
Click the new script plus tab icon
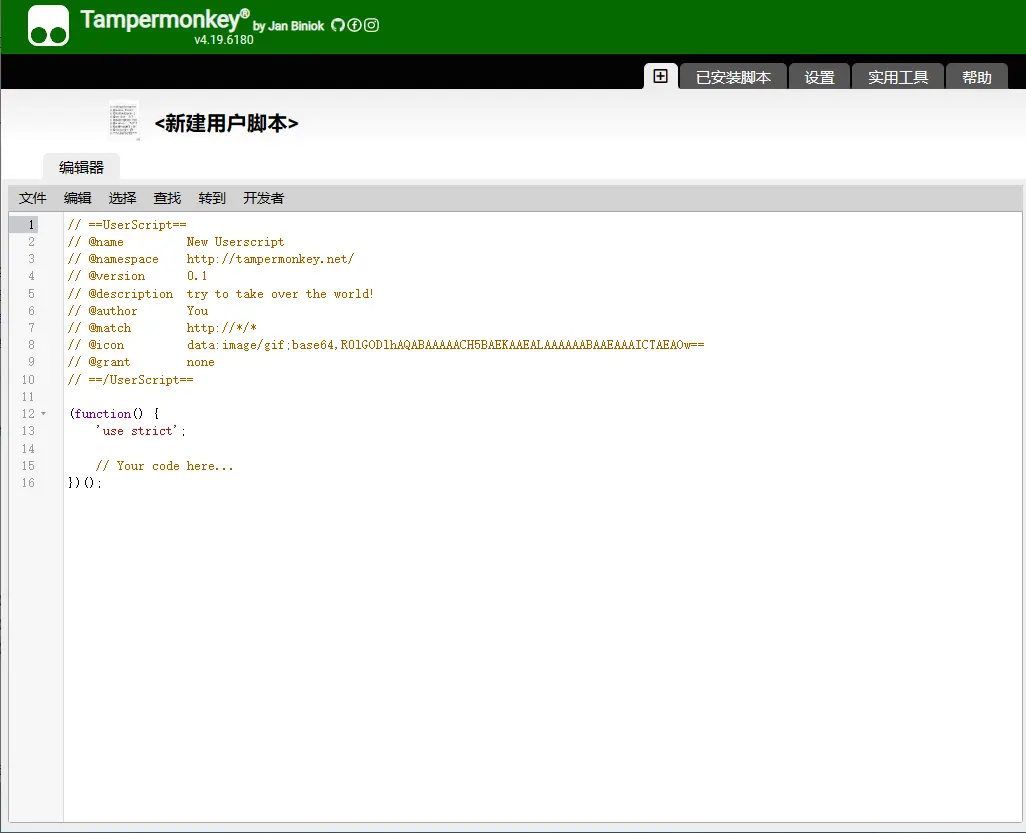click(x=661, y=76)
